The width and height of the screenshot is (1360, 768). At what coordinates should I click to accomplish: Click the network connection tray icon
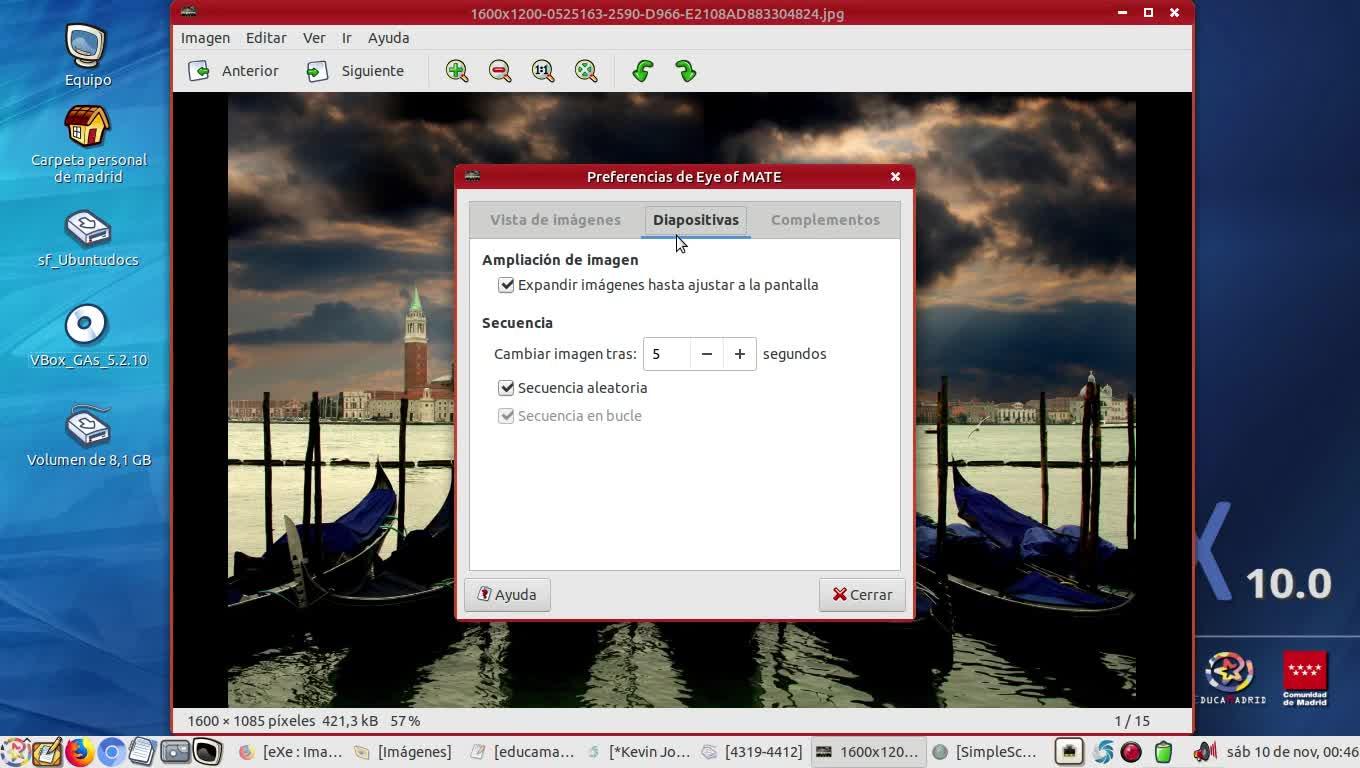1069,752
